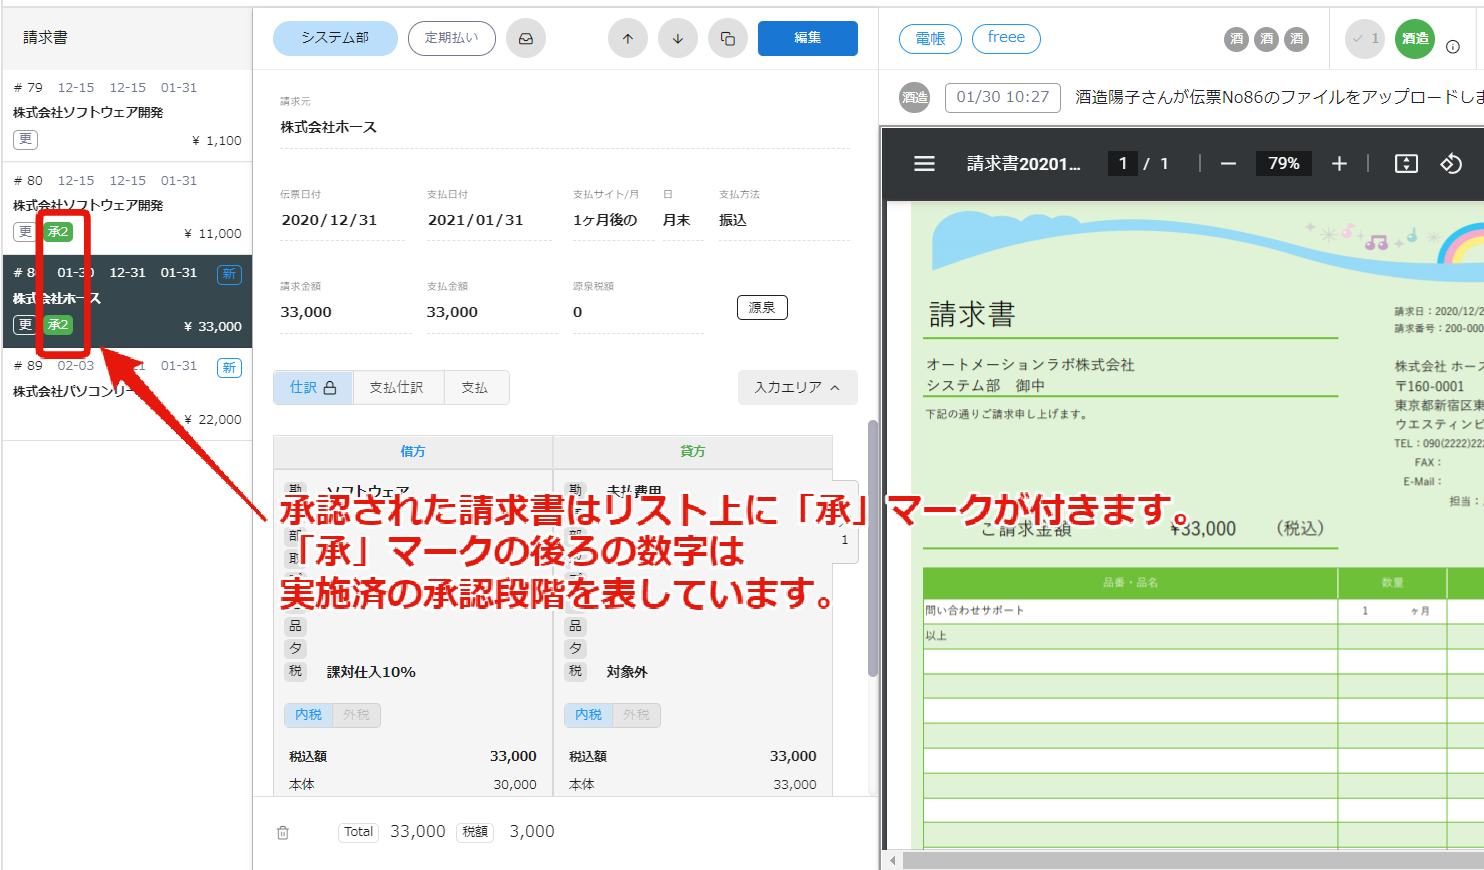Click the info icon beside green avatar
1484x870 pixels.
coord(1453,46)
